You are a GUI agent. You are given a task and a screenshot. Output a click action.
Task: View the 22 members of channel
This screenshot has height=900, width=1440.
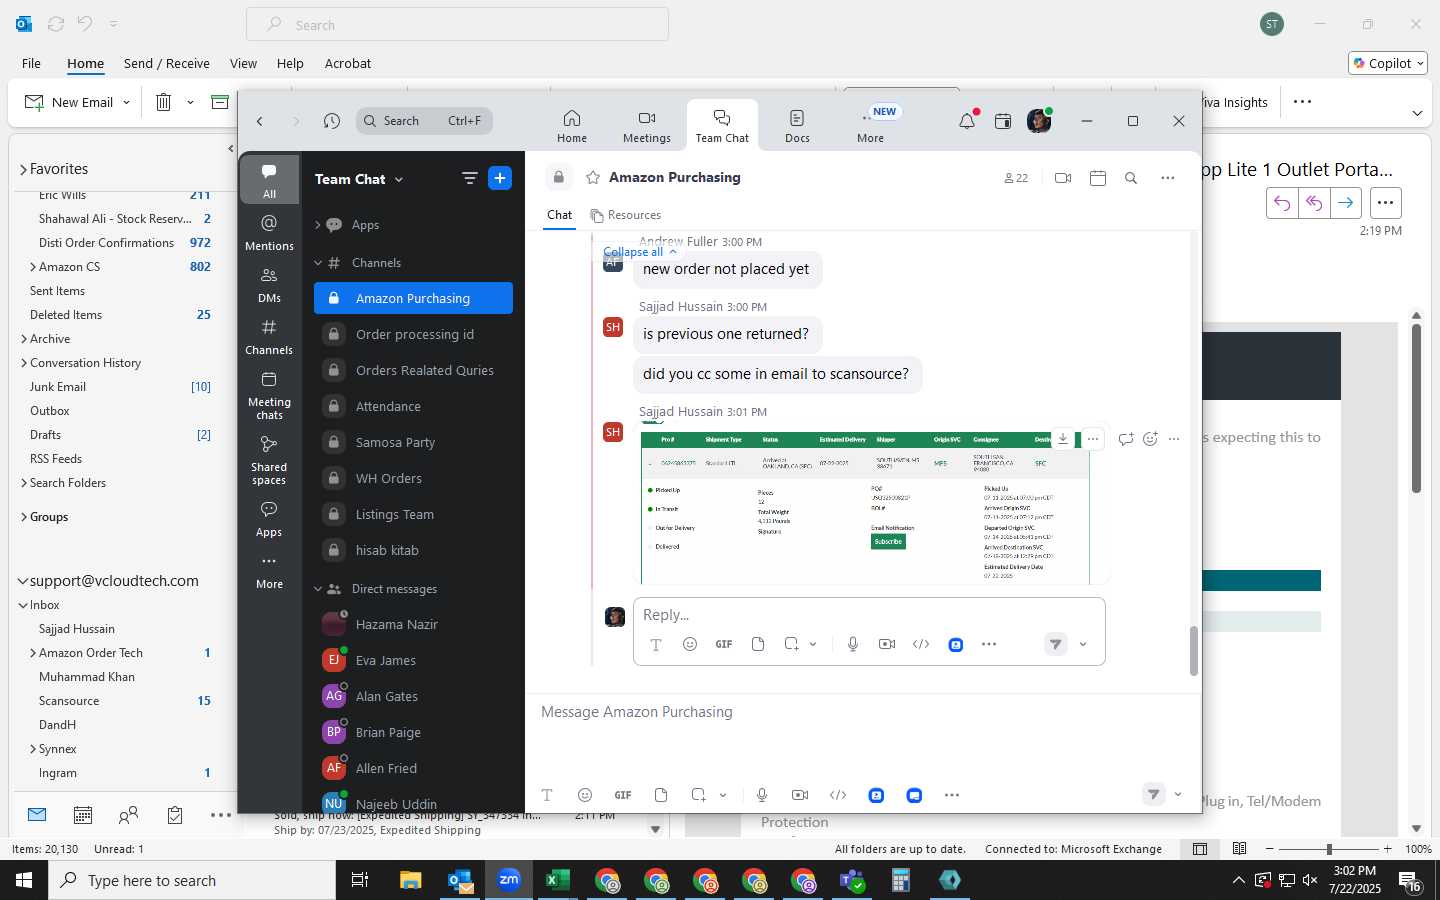tap(1016, 178)
